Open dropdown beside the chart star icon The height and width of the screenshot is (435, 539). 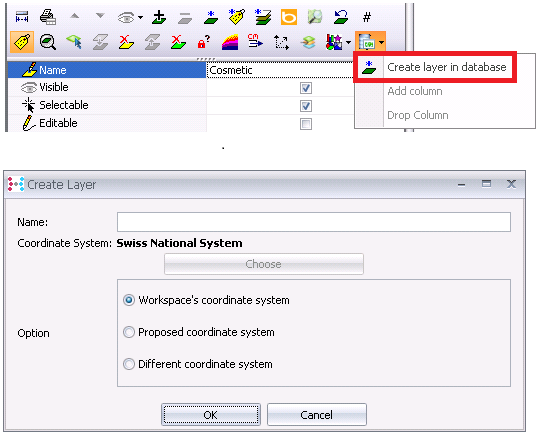click(348, 42)
